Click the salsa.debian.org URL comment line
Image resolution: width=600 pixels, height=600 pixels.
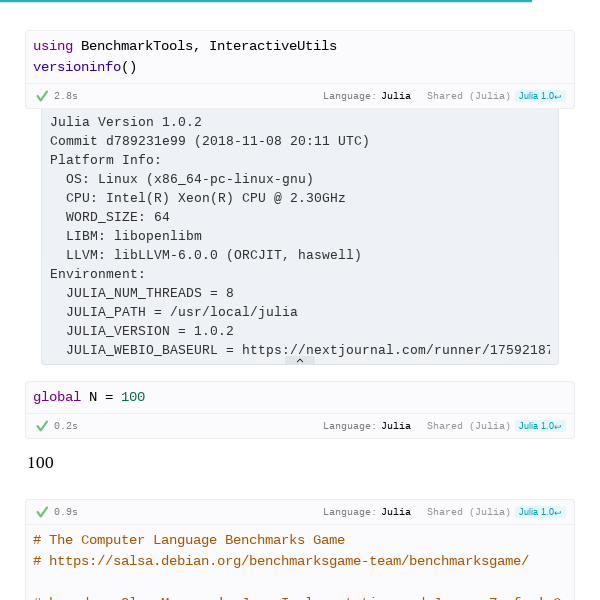click(x=288, y=561)
